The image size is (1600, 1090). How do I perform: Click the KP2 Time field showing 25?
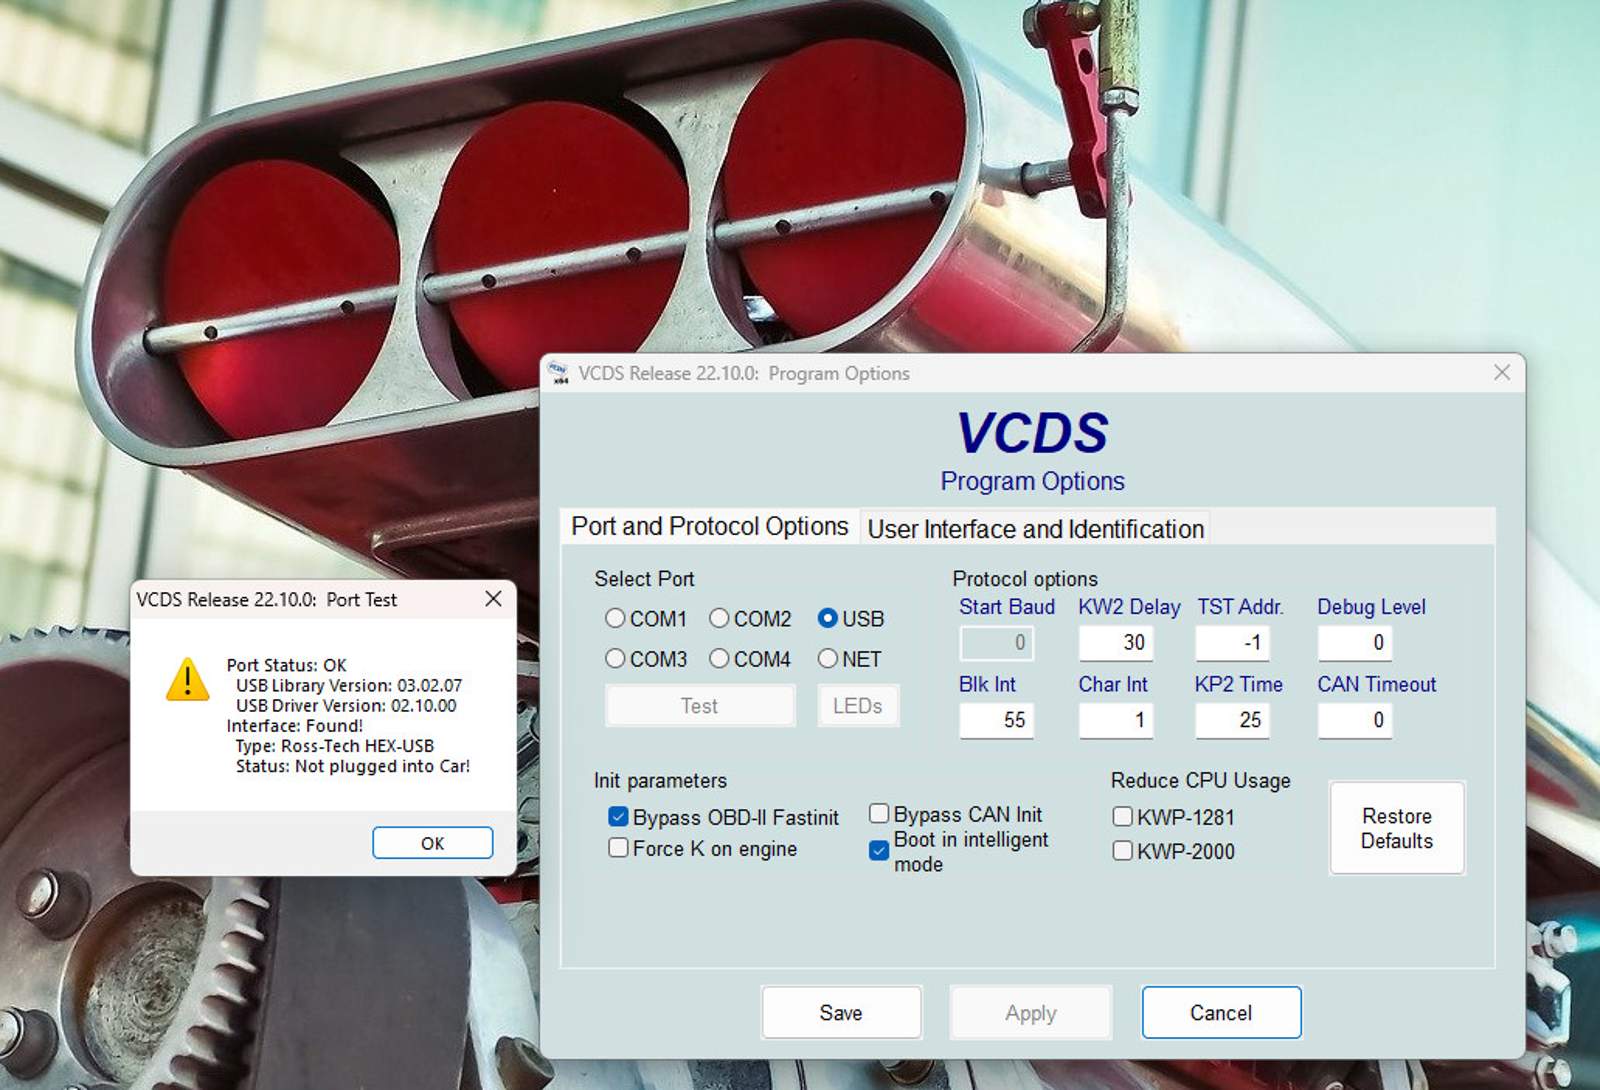pyautogui.click(x=1232, y=719)
